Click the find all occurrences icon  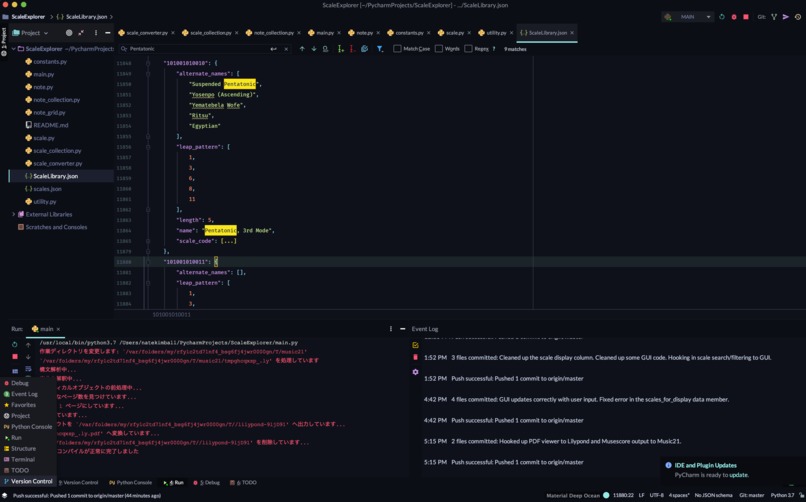coord(325,49)
